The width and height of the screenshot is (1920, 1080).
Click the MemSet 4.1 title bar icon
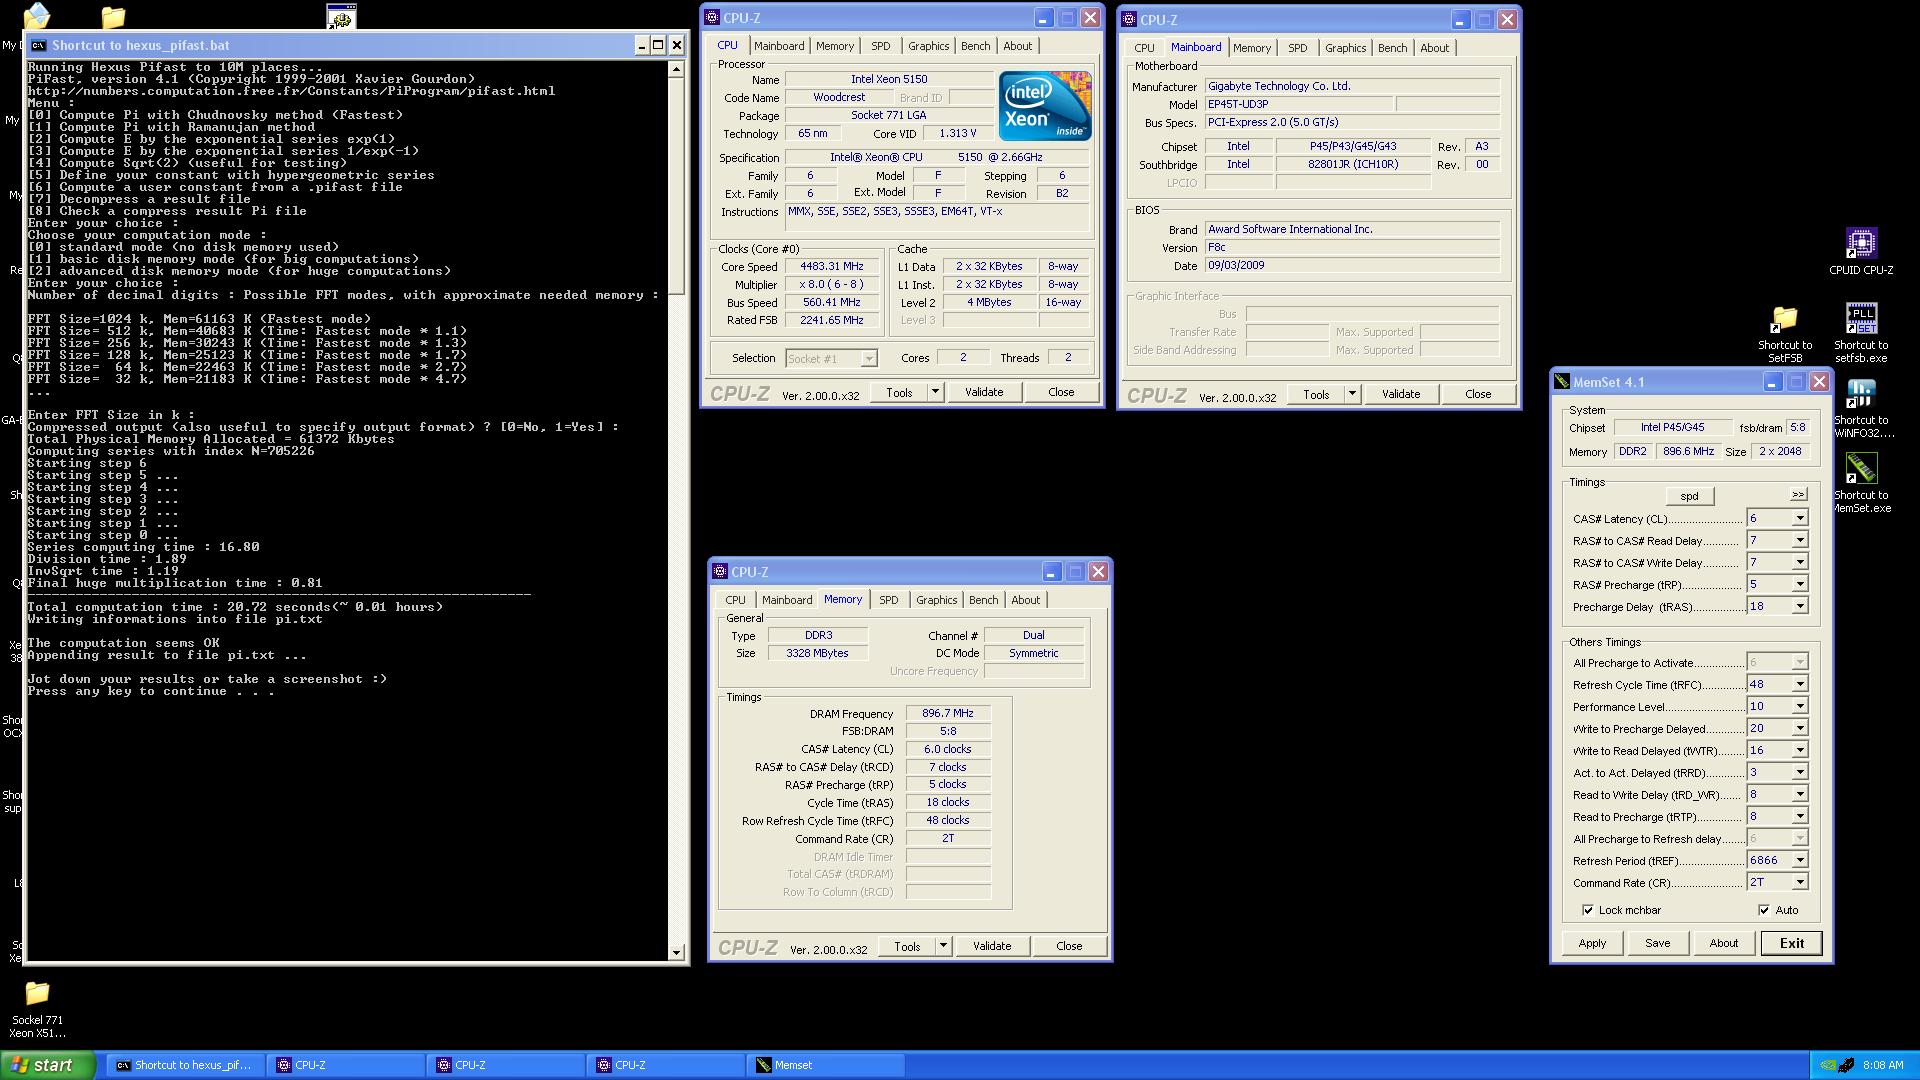[x=1562, y=382]
